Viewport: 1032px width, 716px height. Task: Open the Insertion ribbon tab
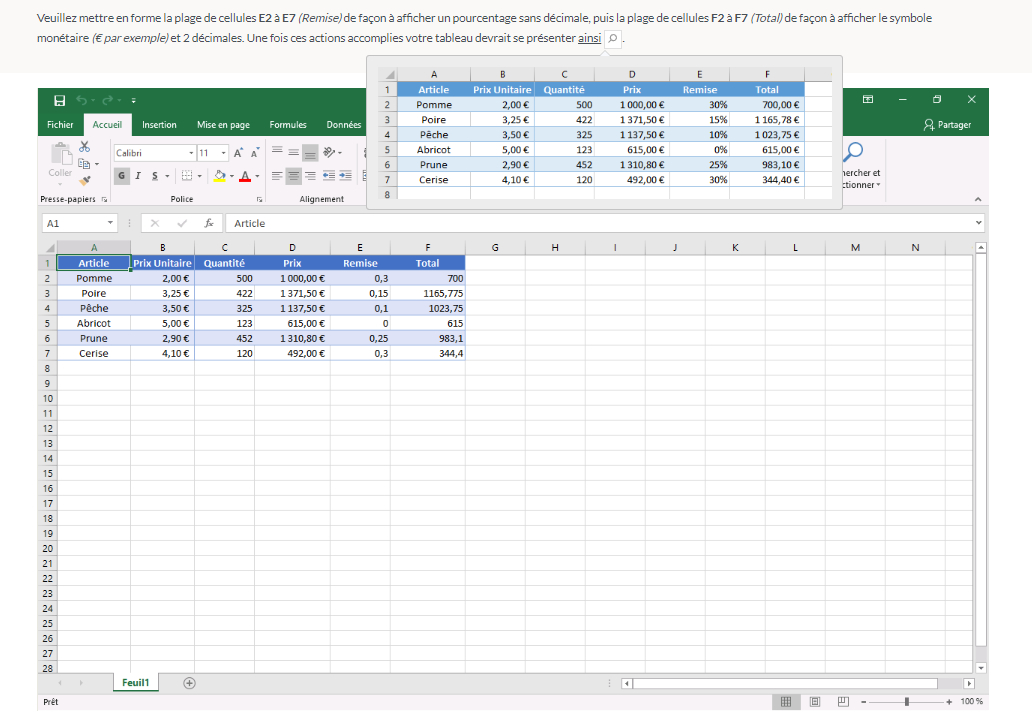click(x=159, y=125)
